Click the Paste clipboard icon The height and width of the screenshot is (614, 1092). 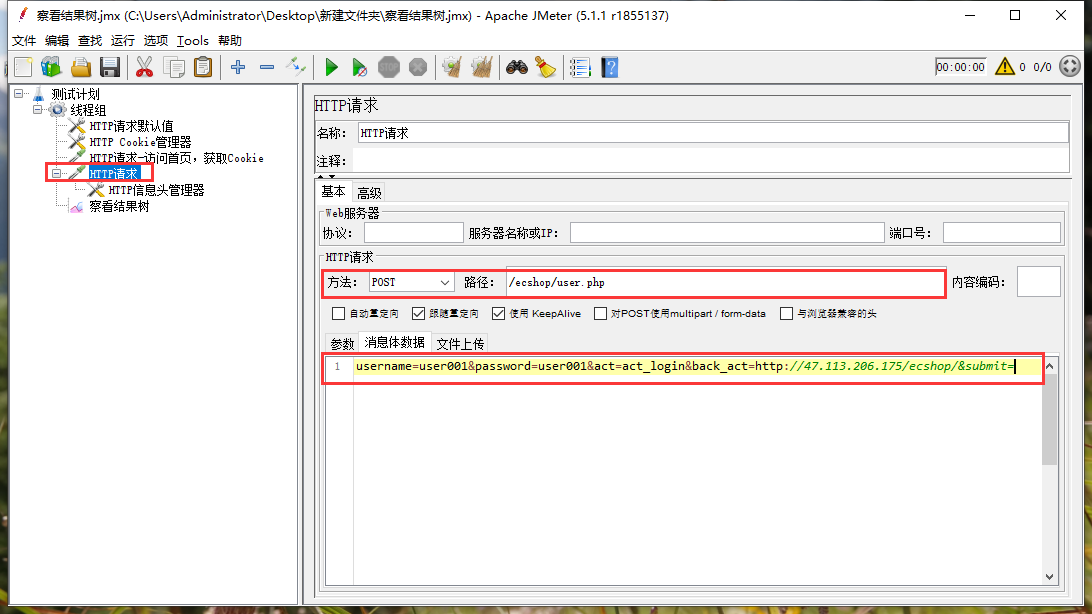pyautogui.click(x=203, y=68)
